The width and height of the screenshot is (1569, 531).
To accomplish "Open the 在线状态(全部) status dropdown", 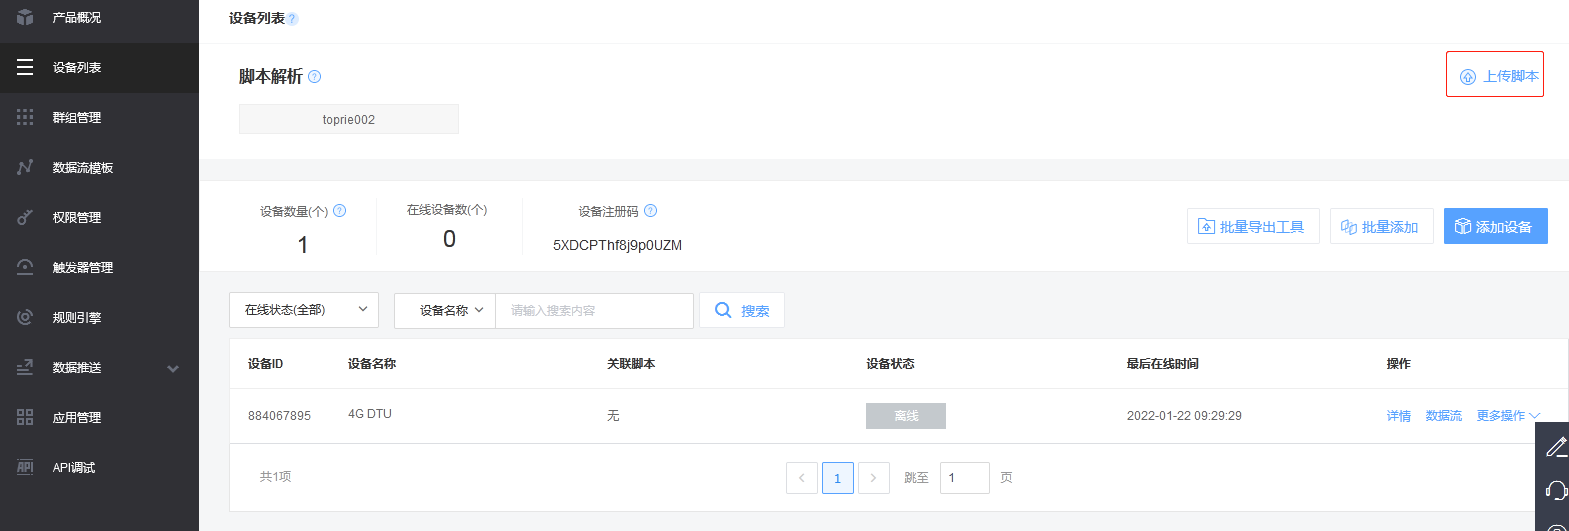I will click(x=304, y=310).
